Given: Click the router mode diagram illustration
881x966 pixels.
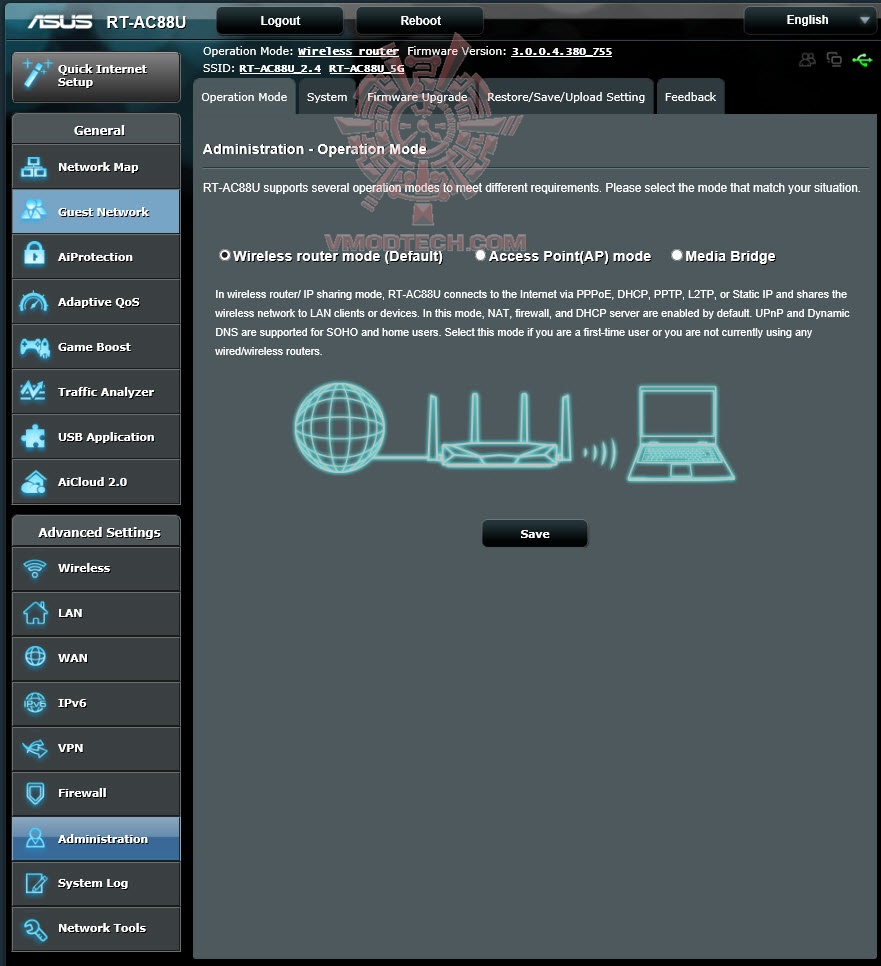Looking at the screenshot, I should pos(514,433).
